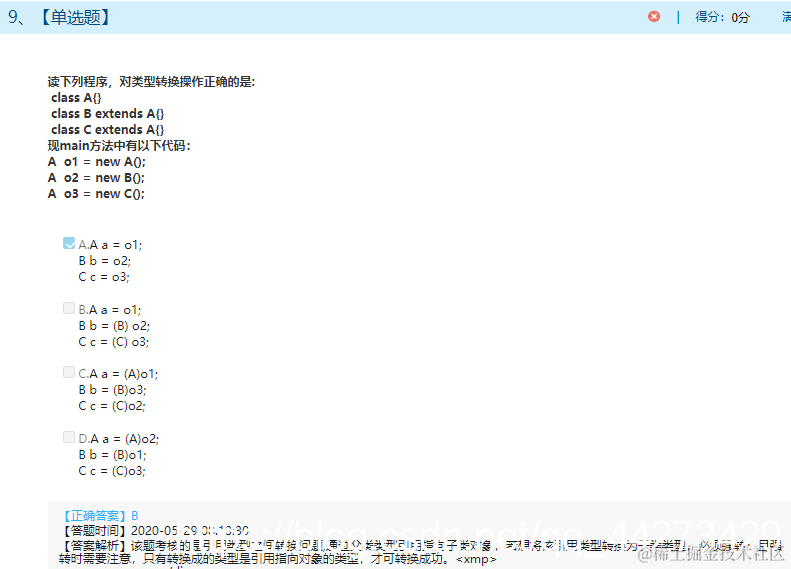
Task: Select checkbox for option C
Action: 69,372
